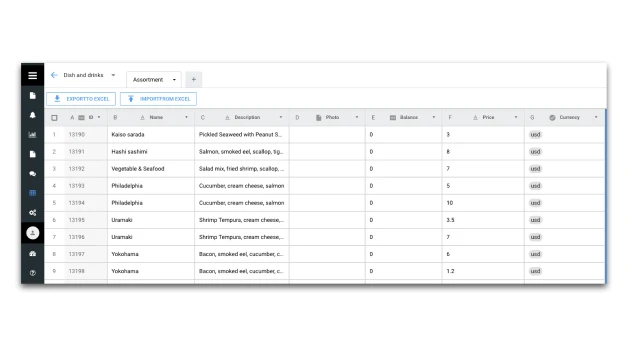Click the row number 5 cell
This screenshot has width=640, height=360.
pyautogui.click(x=54, y=203)
